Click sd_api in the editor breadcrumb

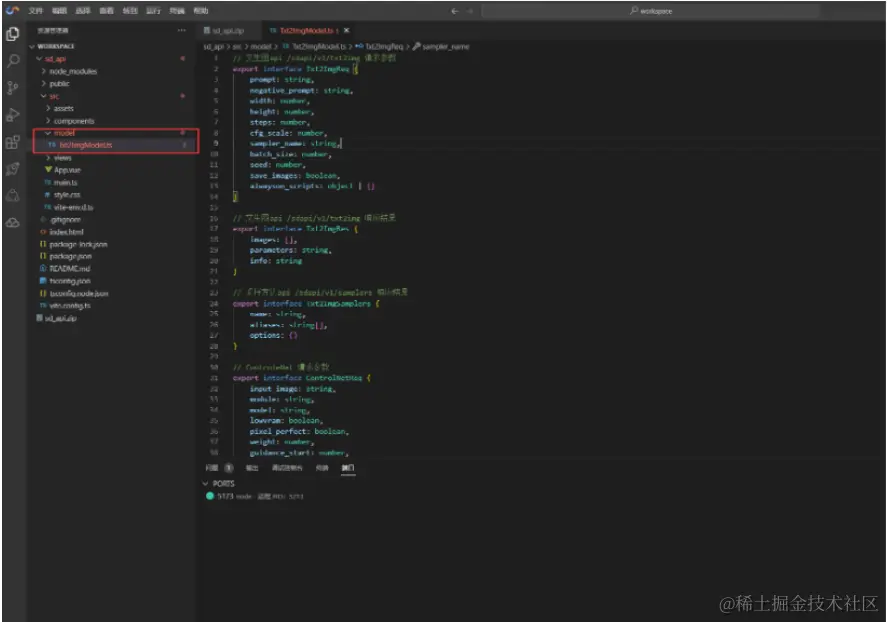[x=214, y=47]
